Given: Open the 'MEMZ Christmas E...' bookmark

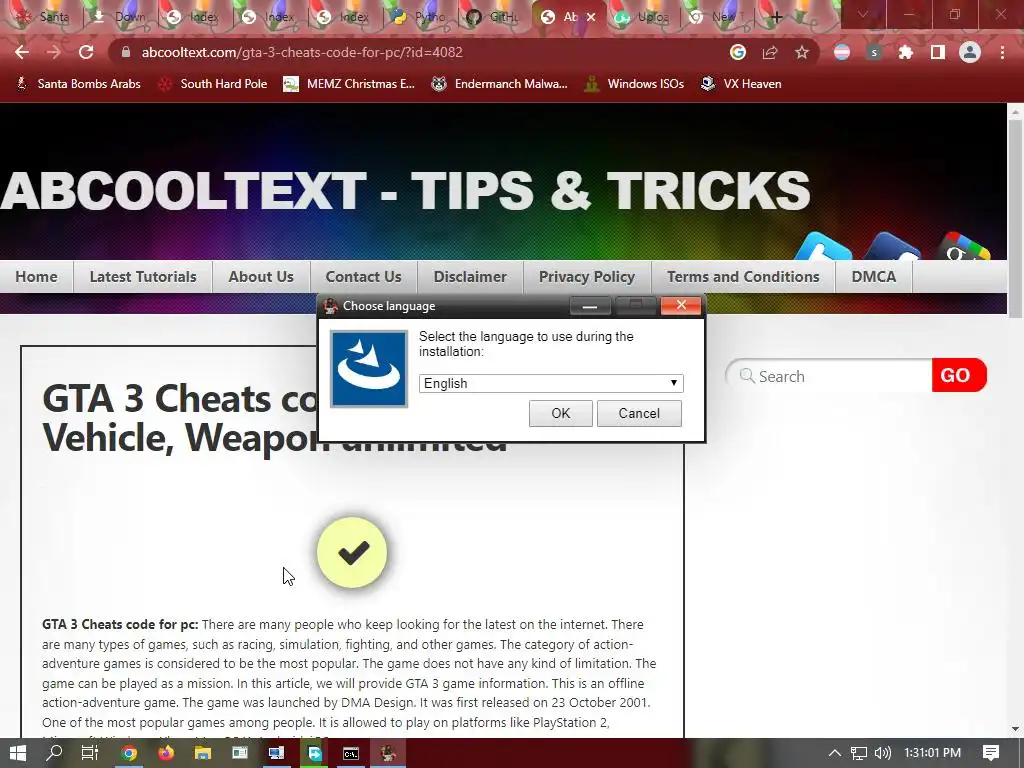Looking at the screenshot, I should coord(349,84).
